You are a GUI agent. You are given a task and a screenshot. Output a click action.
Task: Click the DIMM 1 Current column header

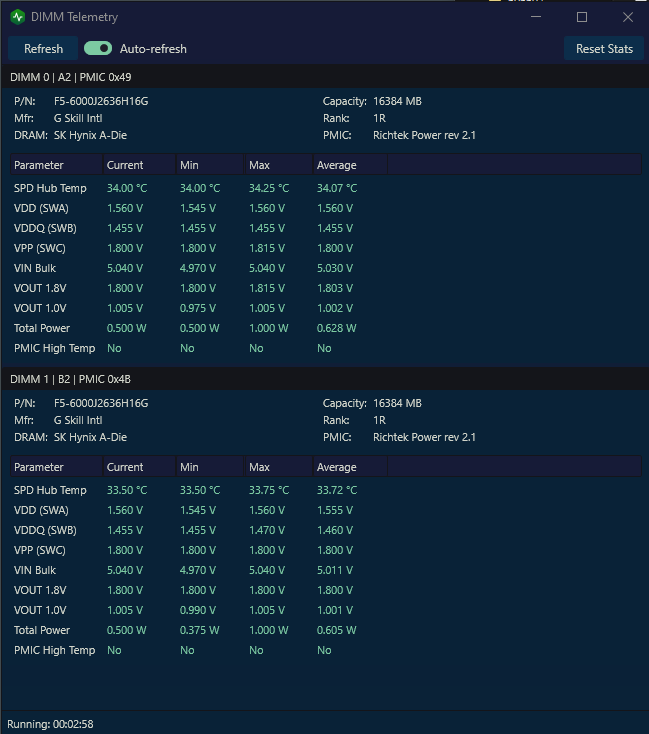click(x=140, y=467)
